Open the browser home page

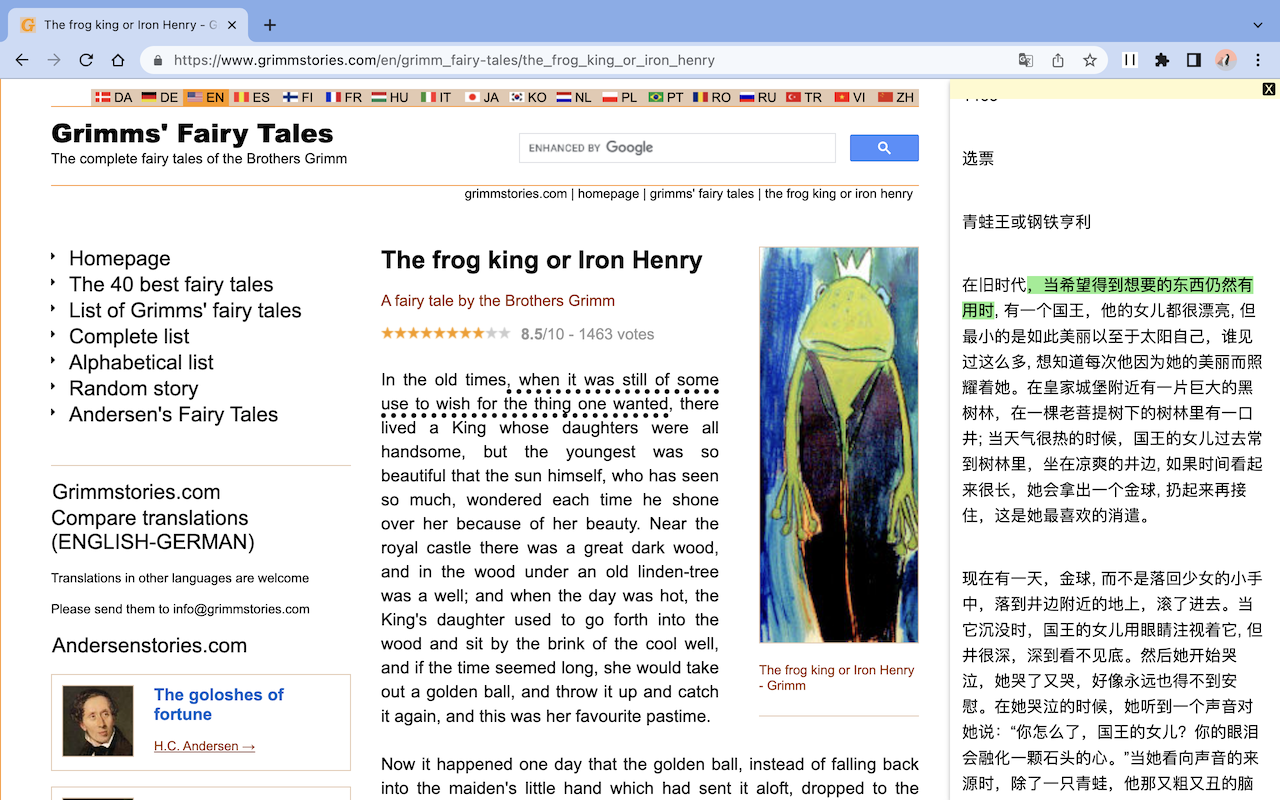pos(118,60)
